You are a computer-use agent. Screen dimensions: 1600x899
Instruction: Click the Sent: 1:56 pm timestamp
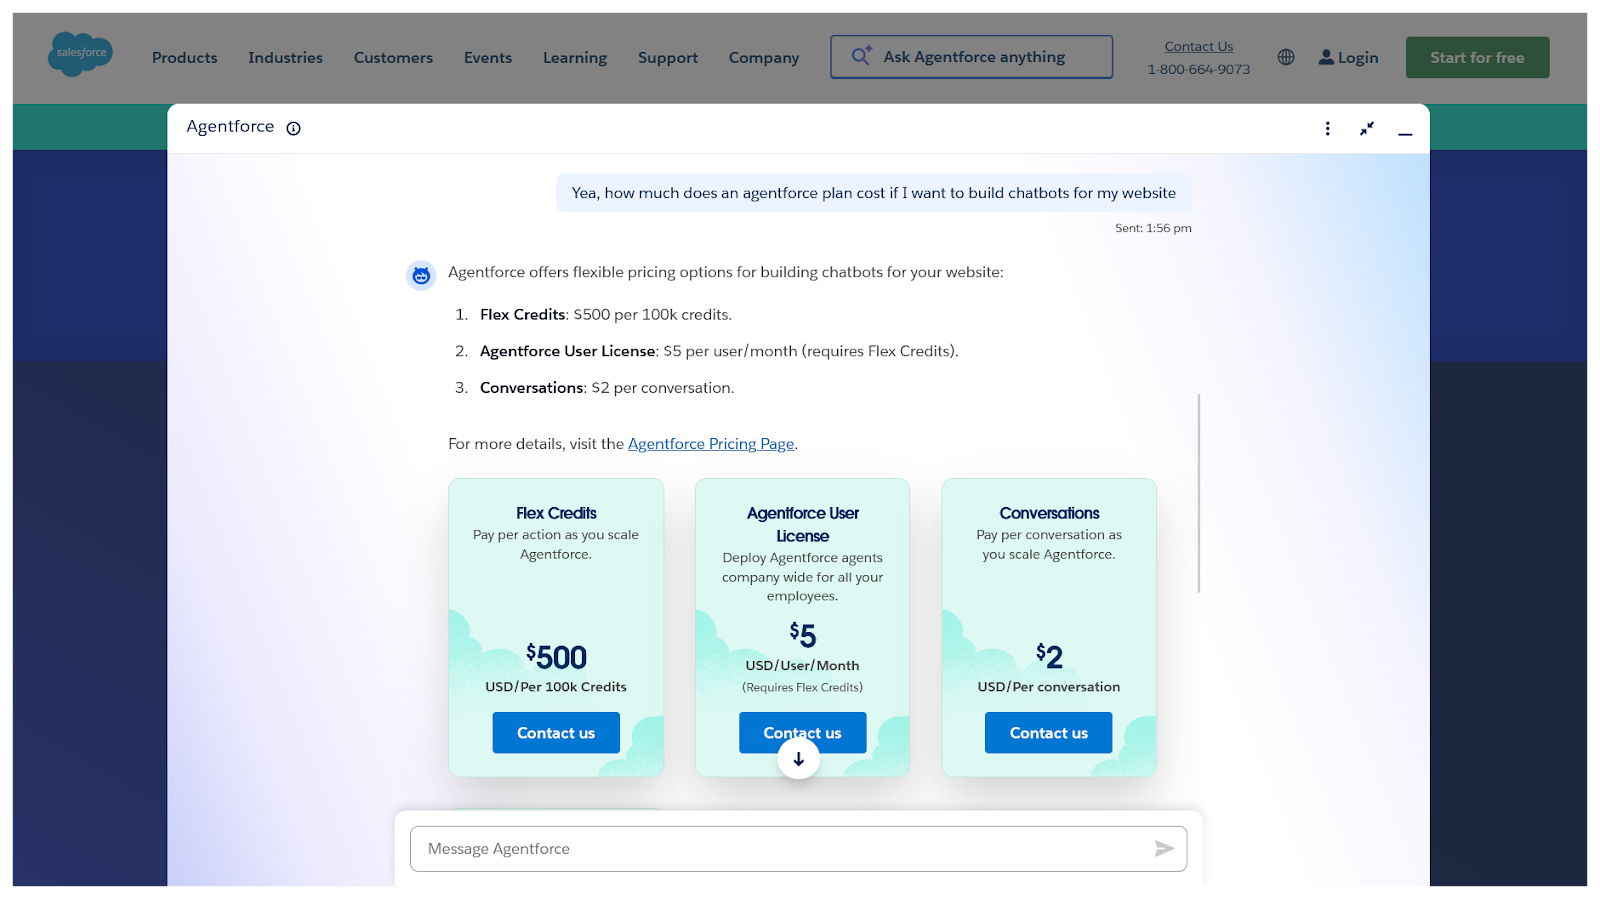point(1153,228)
